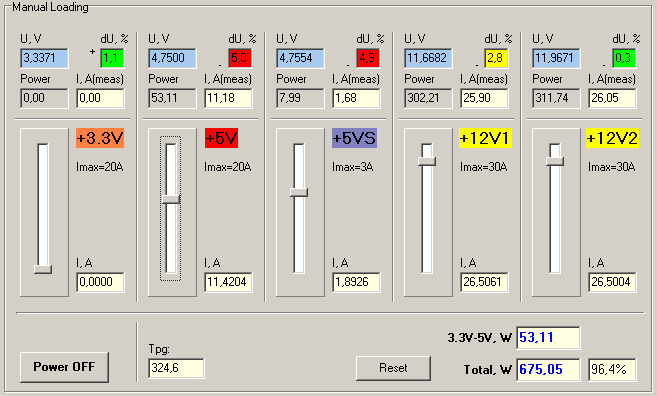
Task: Click the +12V2 current field showing 26,5004
Action: pos(612,282)
